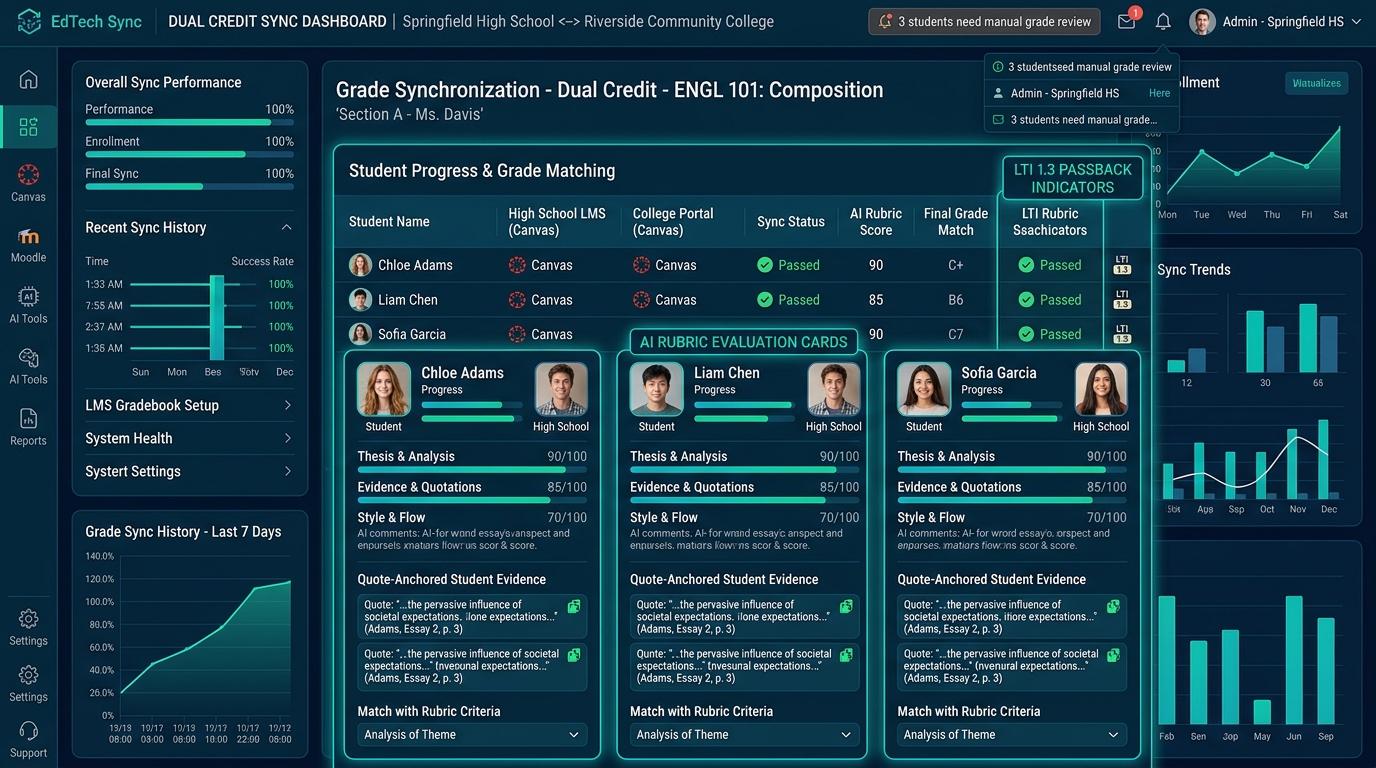Viewport: 1376px width, 768px height.
Task: Open the Analysis of Theme dropdown in Chloe Adams's card
Action: pyautogui.click(x=471, y=735)
